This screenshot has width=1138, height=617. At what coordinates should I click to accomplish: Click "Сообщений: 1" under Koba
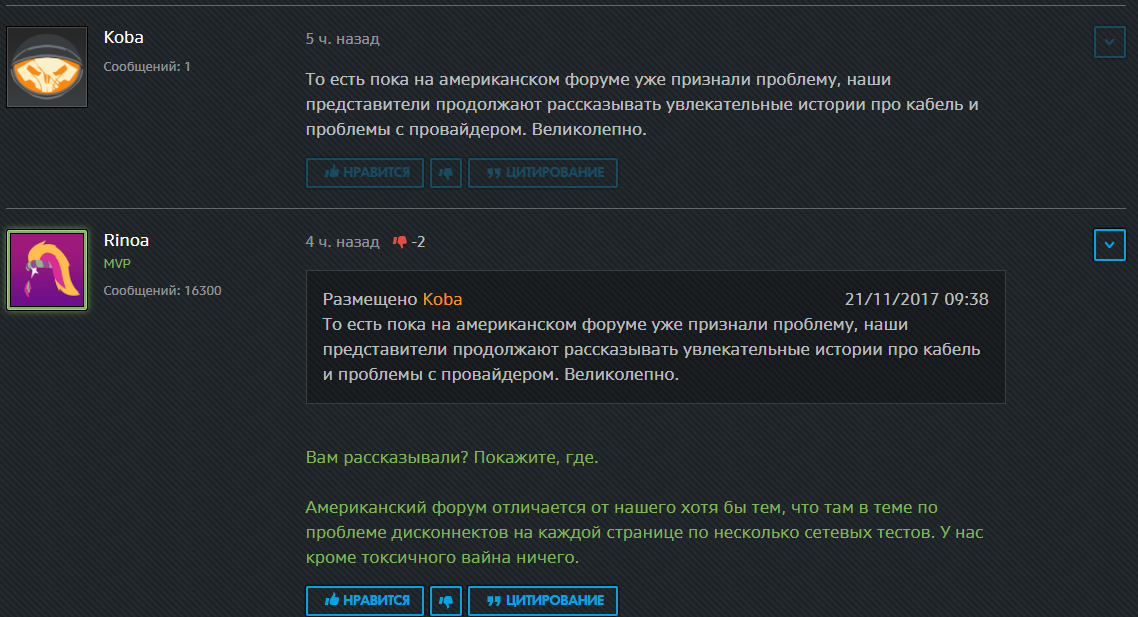147,67
